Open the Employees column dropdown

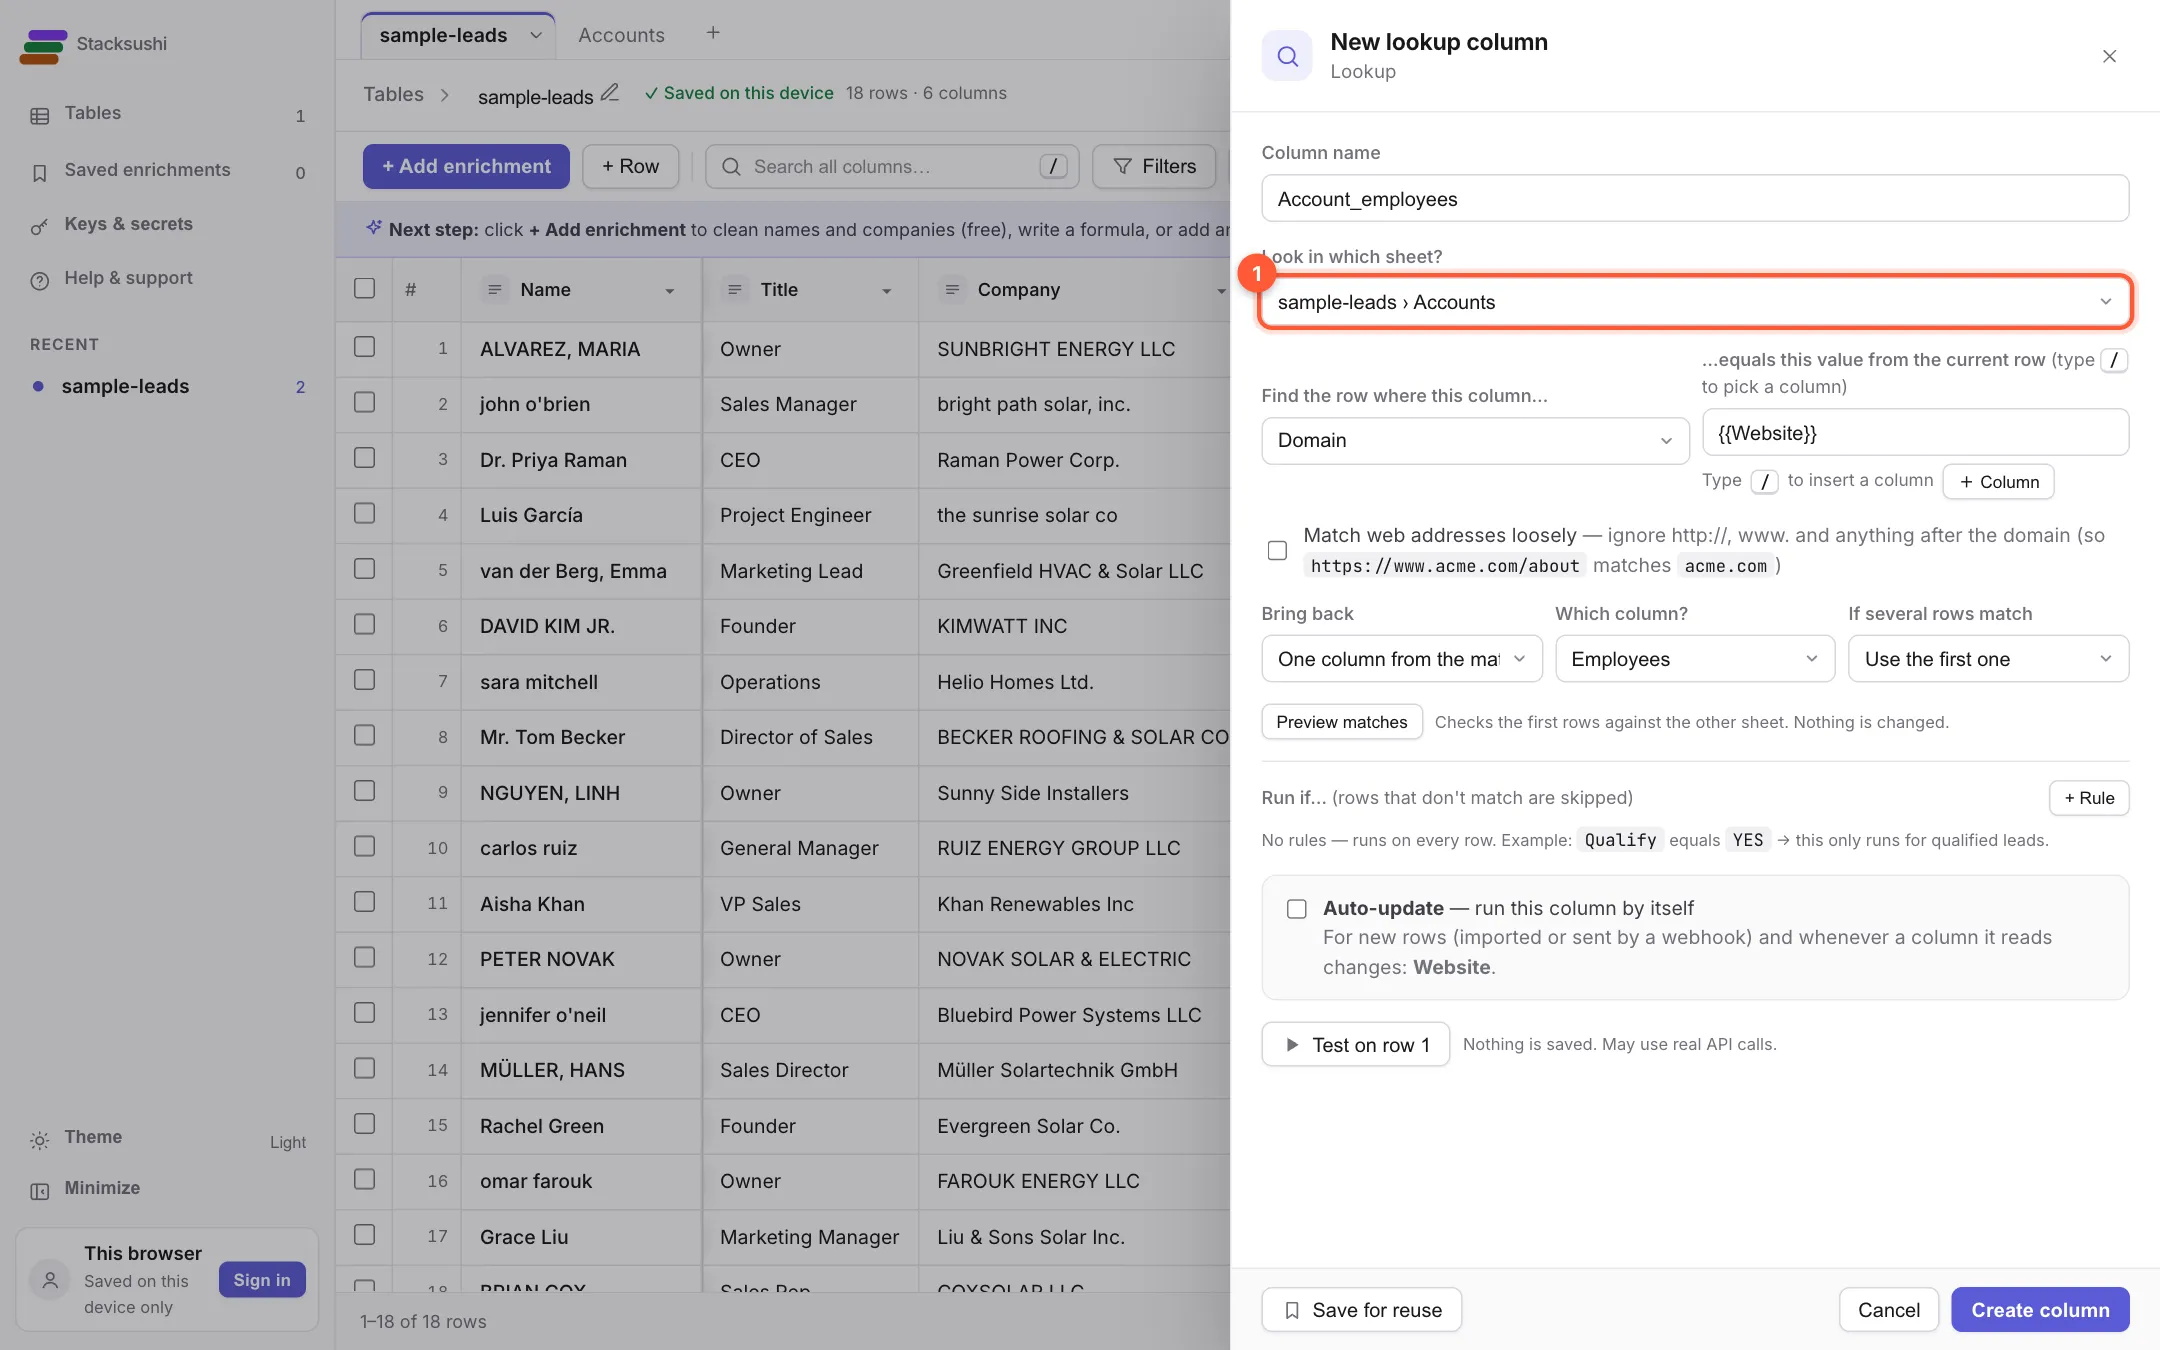point(1695,659)
